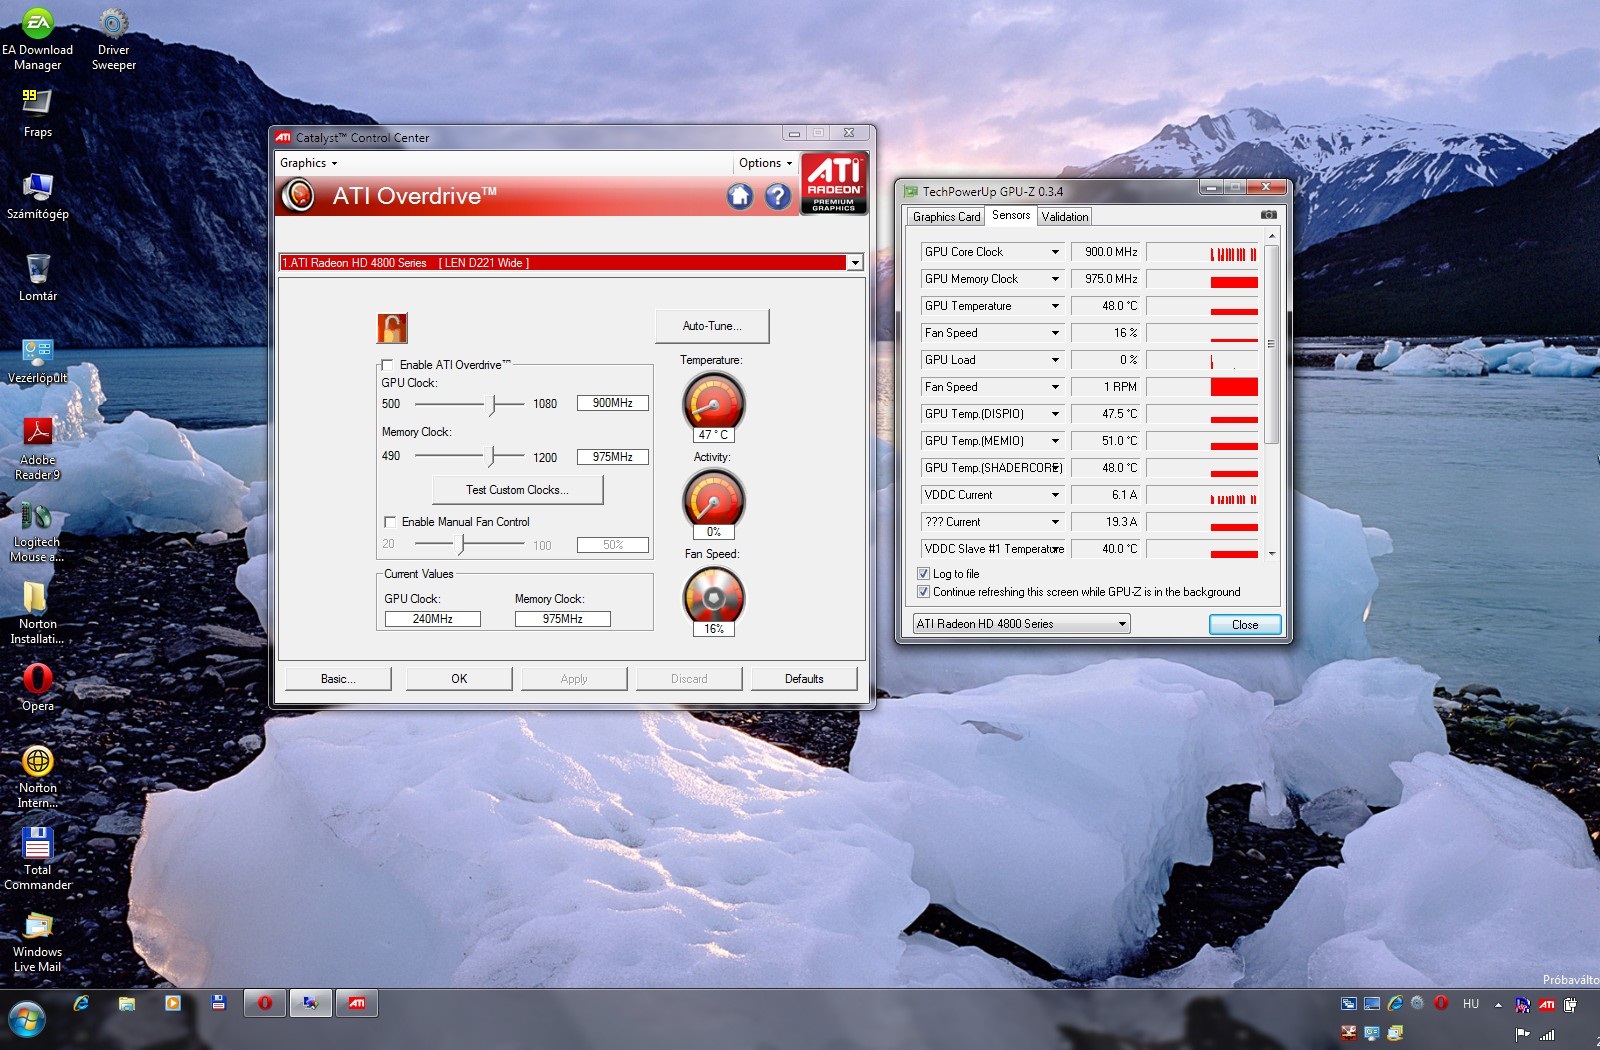The height and width of the screenshot is (1050, 1600).
Task: Open the GPU-Z device dropdown next to Close
Action: pyautogui.click(x=1021, y=624)
